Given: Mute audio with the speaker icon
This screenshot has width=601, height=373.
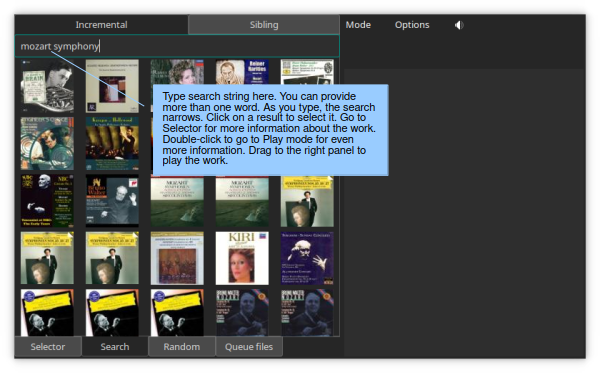Looking at the screenshot, I should 459,25.
